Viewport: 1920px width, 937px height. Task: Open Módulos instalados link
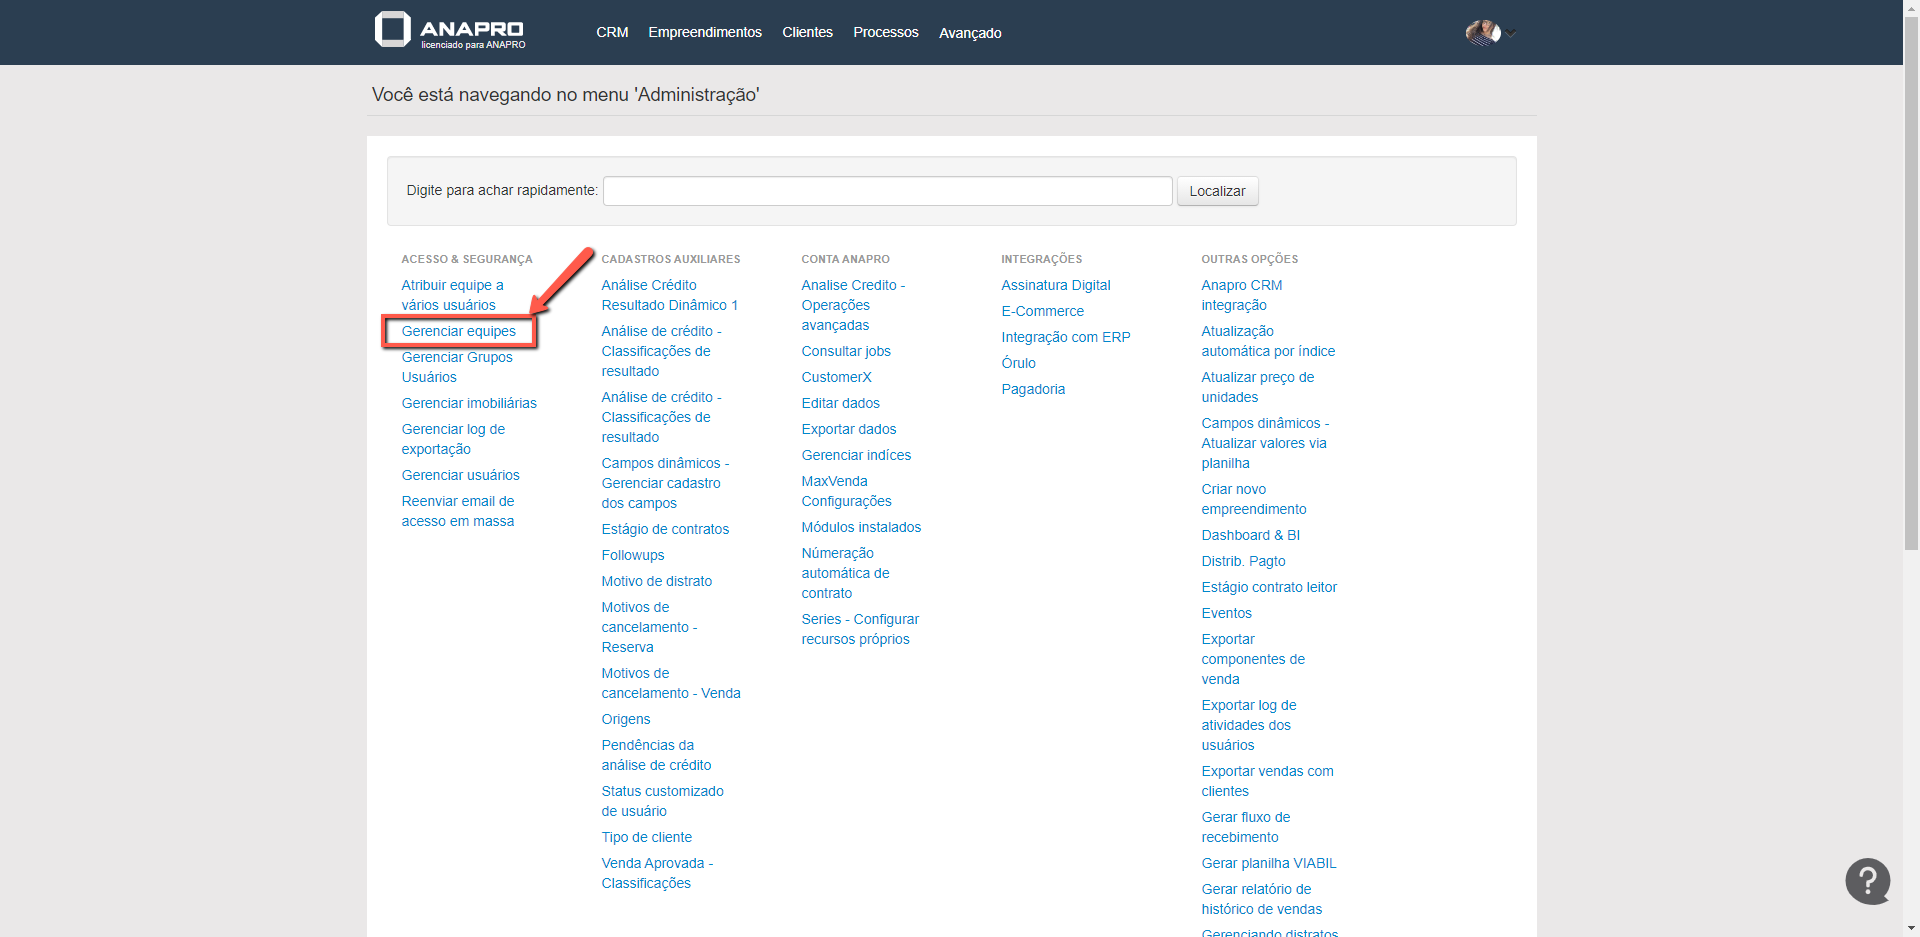861,527
